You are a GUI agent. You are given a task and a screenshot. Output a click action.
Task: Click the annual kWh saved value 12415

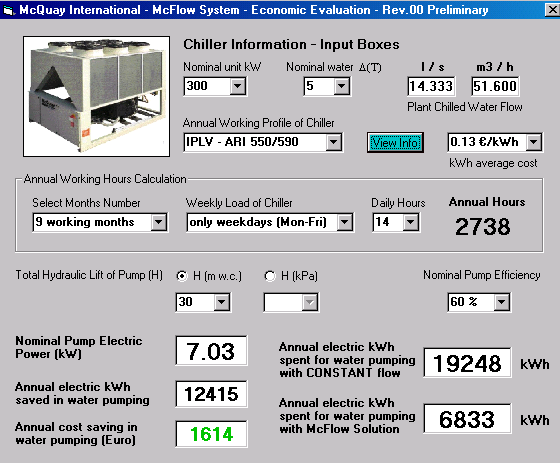click(x=211, y=394)
